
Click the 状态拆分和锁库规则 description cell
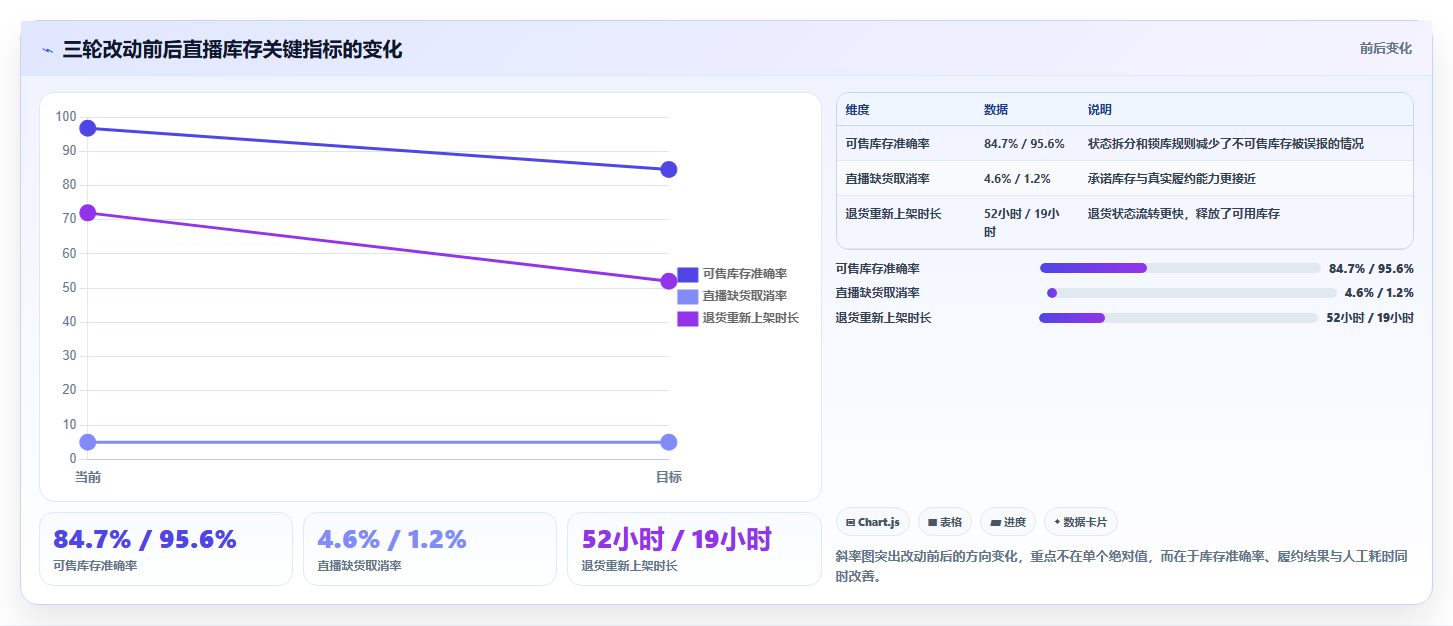(x=1226, y=144)
